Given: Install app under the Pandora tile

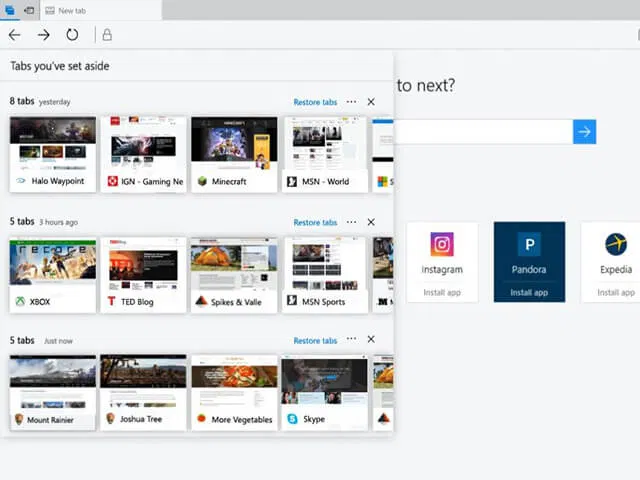Looking at the screenshot, I should pos(529,292).
